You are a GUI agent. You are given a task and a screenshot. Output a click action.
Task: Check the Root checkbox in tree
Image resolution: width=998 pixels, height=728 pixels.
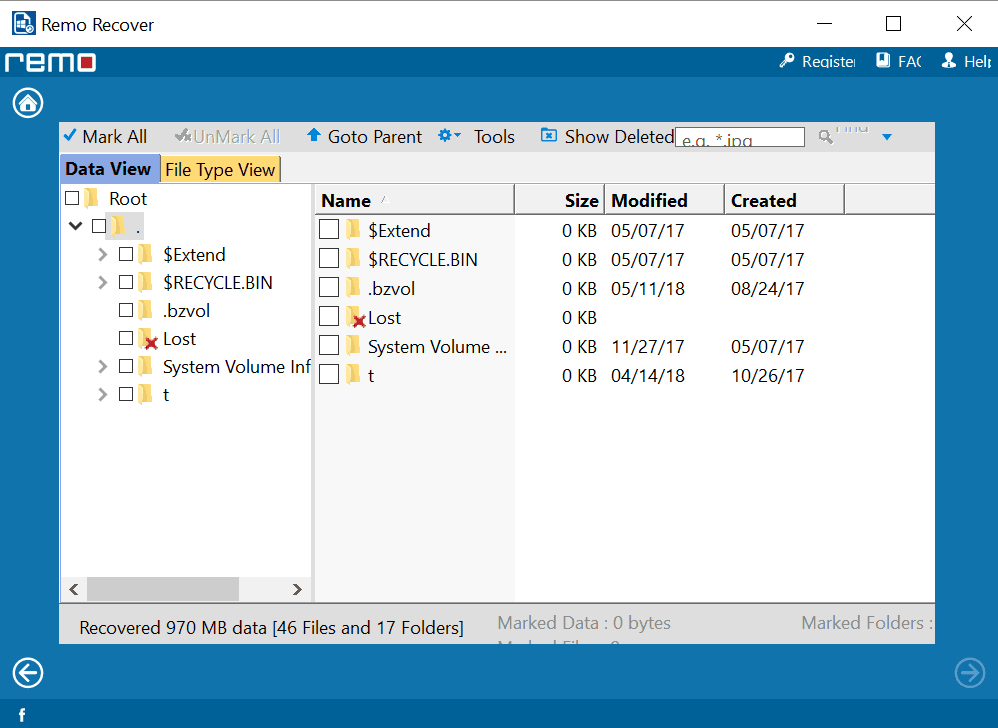coord(72,198)
